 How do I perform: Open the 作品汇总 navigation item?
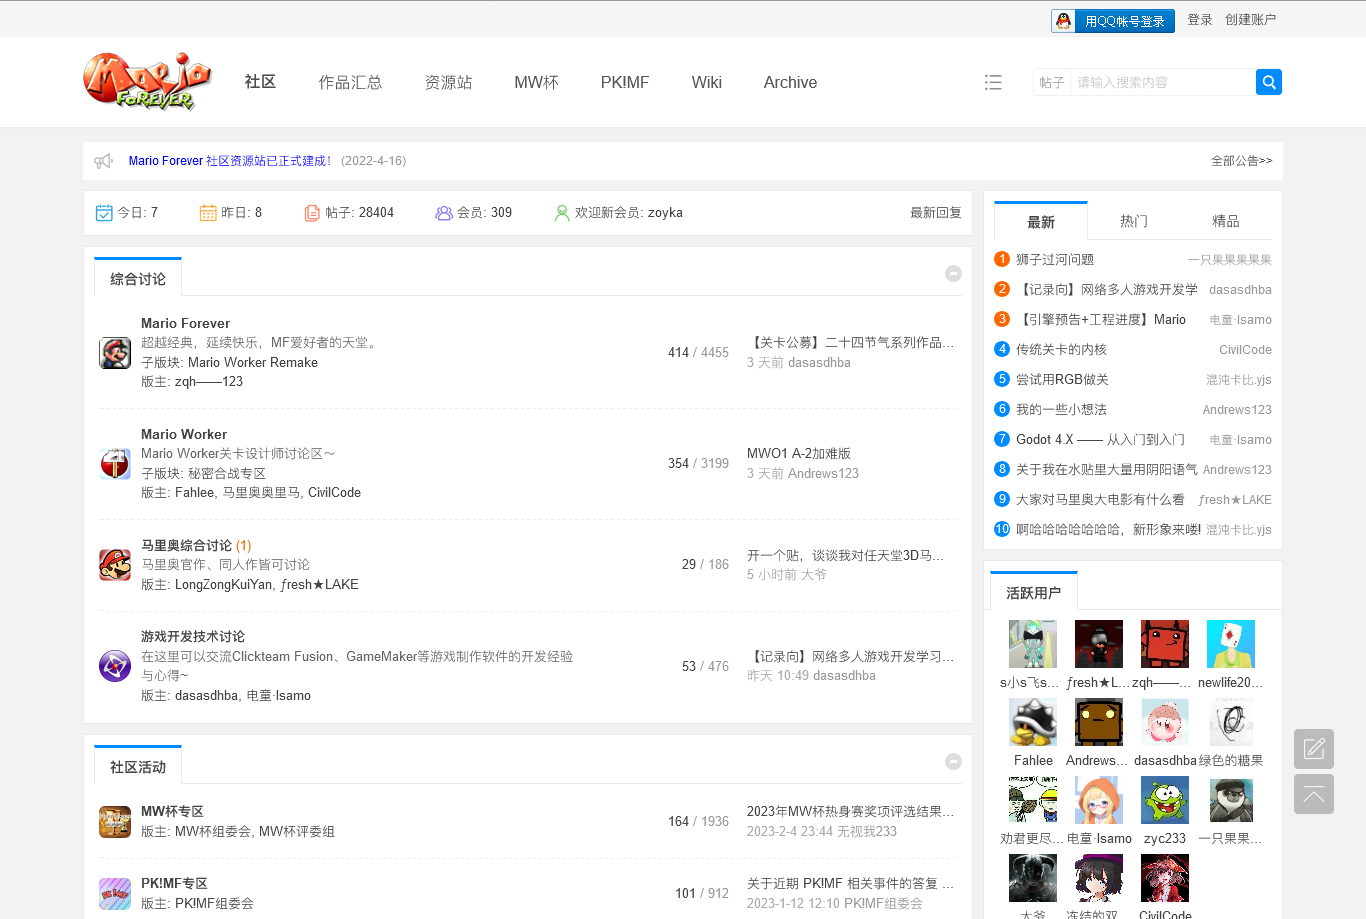350,82
